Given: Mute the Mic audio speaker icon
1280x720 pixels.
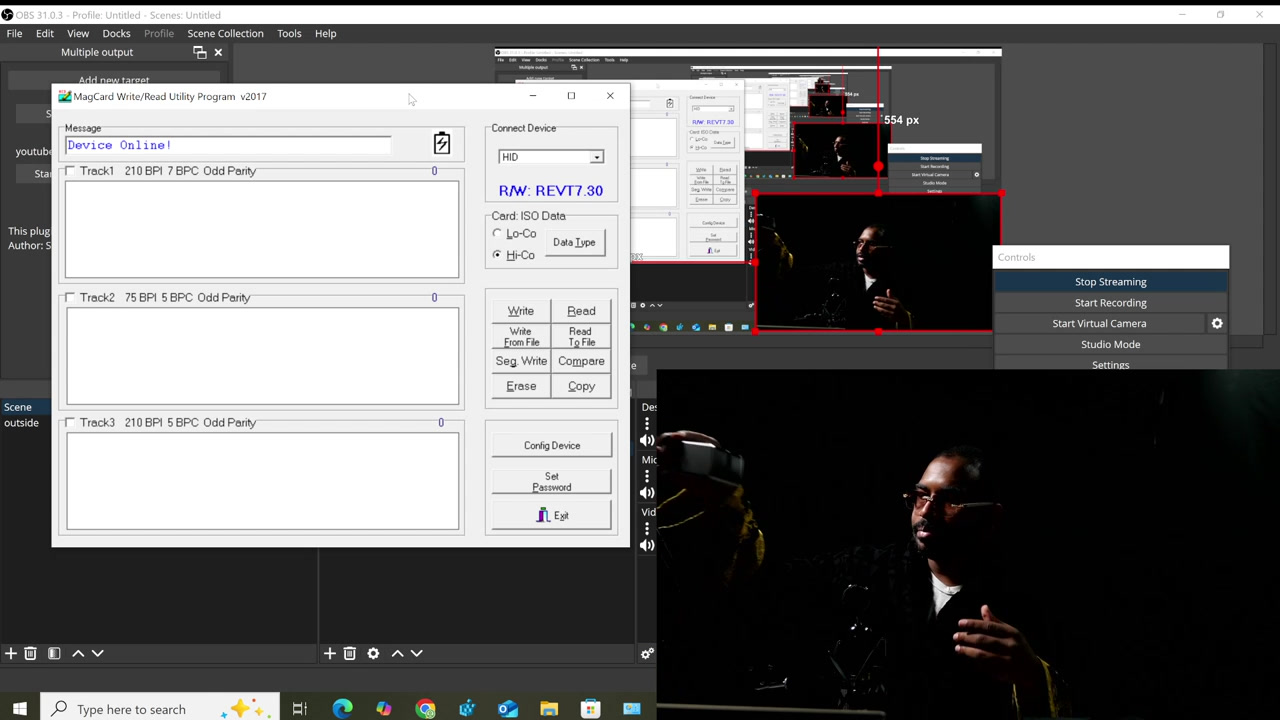Looking at the screenshot, I should [x=647, y=492].
